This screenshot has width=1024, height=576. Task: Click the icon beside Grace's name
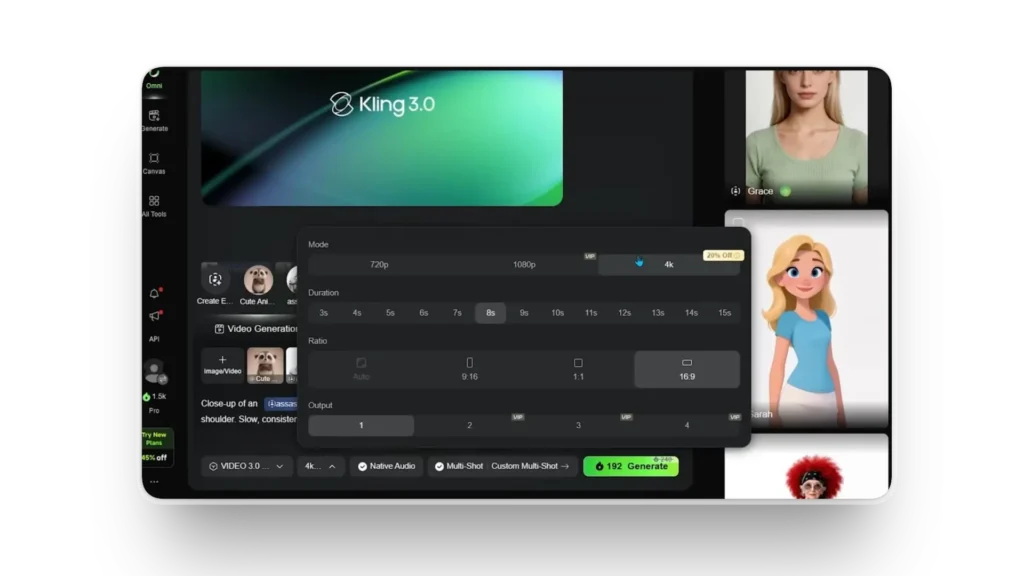(735, 191)
